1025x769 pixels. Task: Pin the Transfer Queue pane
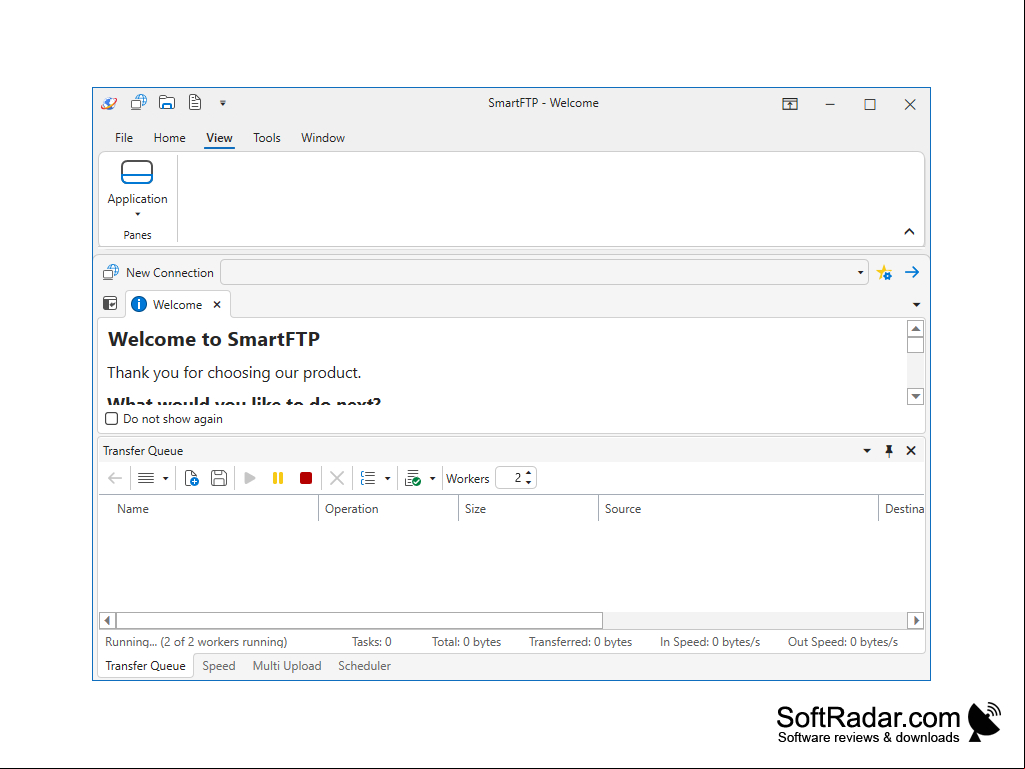889,451
